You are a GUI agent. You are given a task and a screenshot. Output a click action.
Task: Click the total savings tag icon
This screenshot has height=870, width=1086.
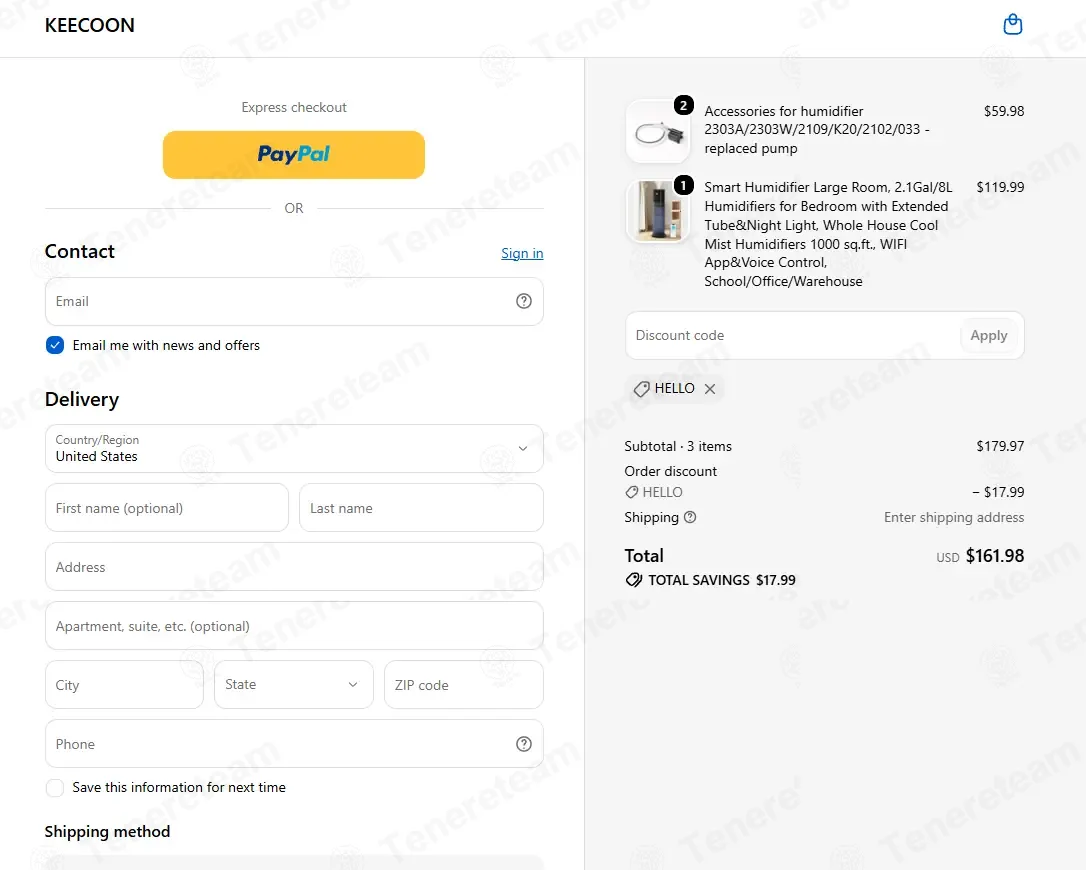tap(634, 580)
